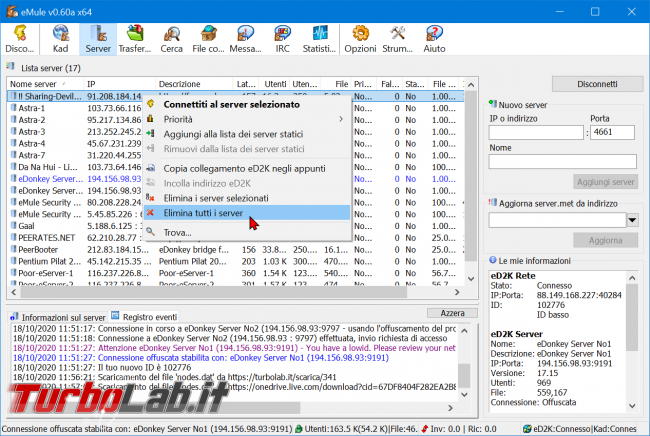Click the Aggiungi server button
The width and height of the screenshot is (650, 436).
(x=605, y=182)
